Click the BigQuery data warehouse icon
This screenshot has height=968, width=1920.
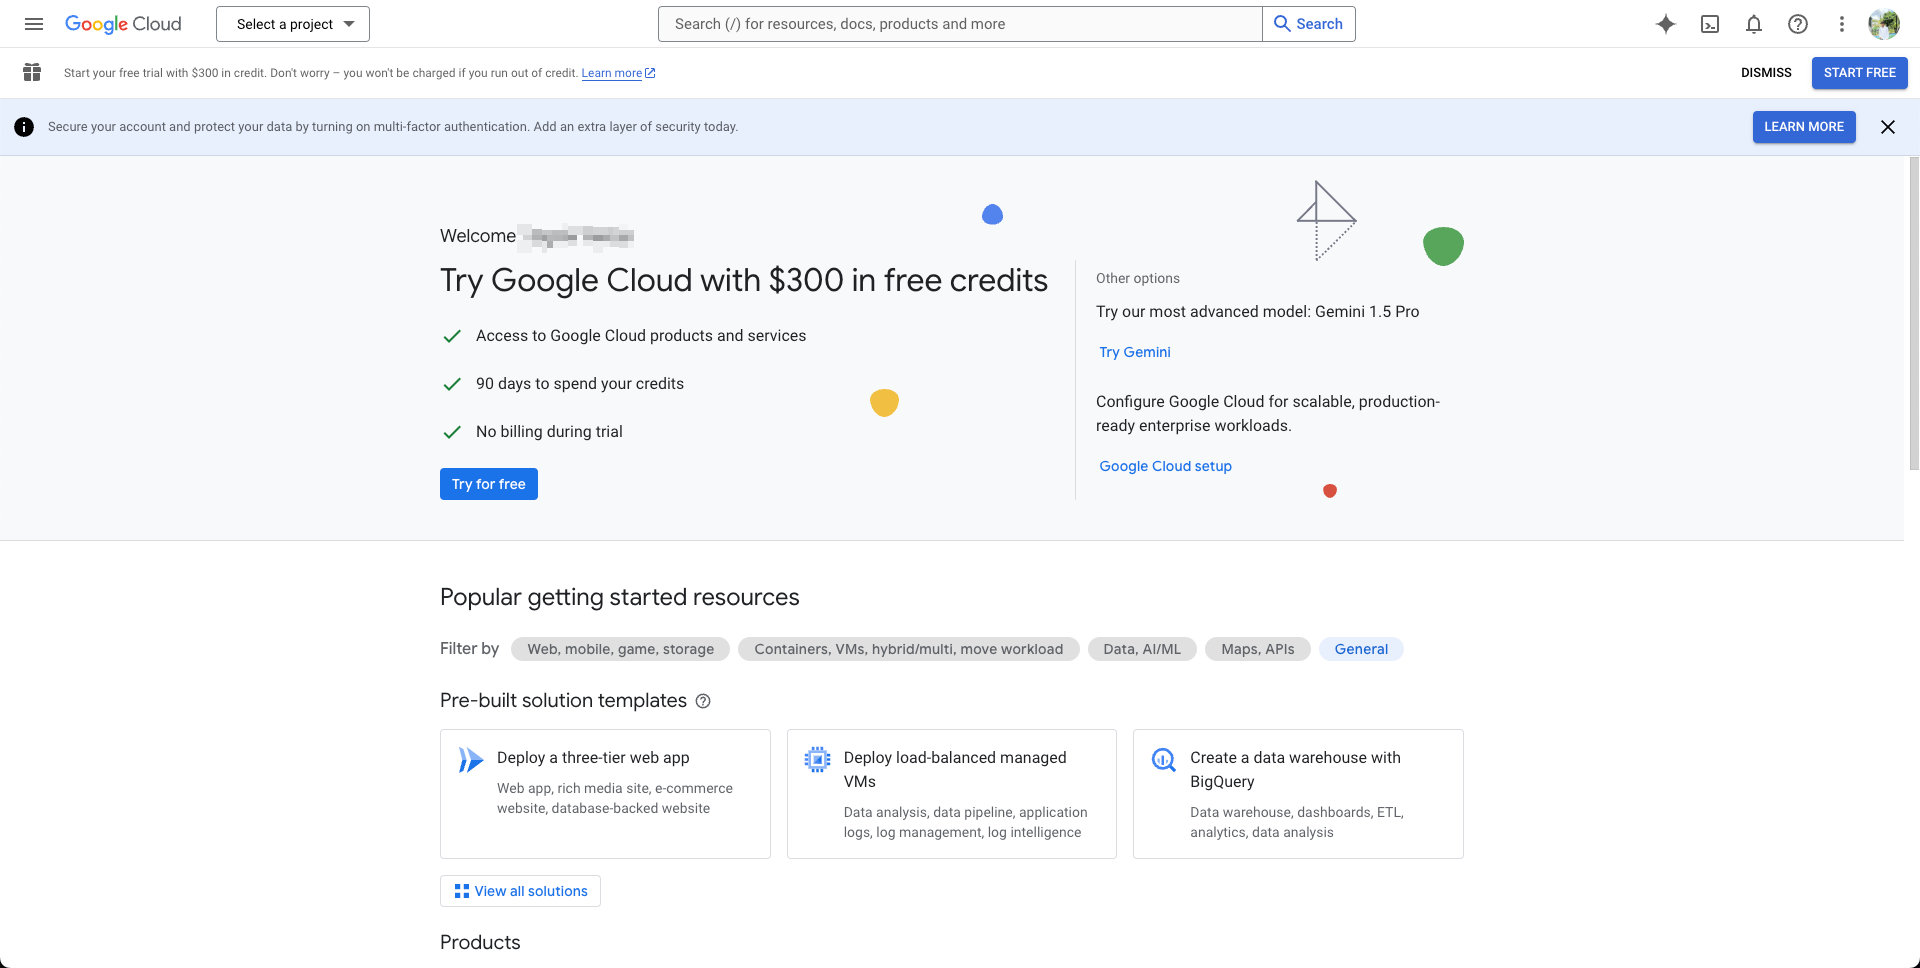1163,760
